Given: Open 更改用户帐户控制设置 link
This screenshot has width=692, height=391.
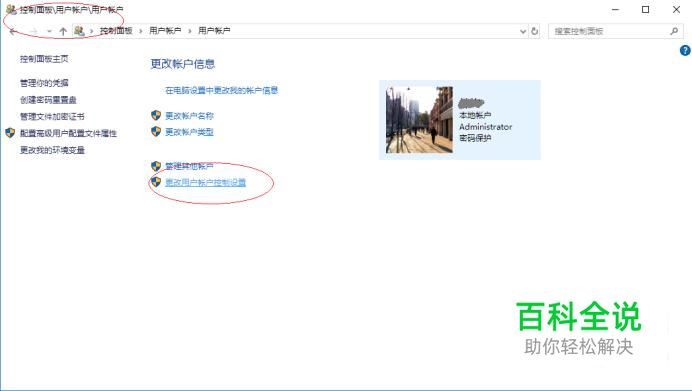Looking at the screenshot, I should pyautogui.click(x=206, y=182).
